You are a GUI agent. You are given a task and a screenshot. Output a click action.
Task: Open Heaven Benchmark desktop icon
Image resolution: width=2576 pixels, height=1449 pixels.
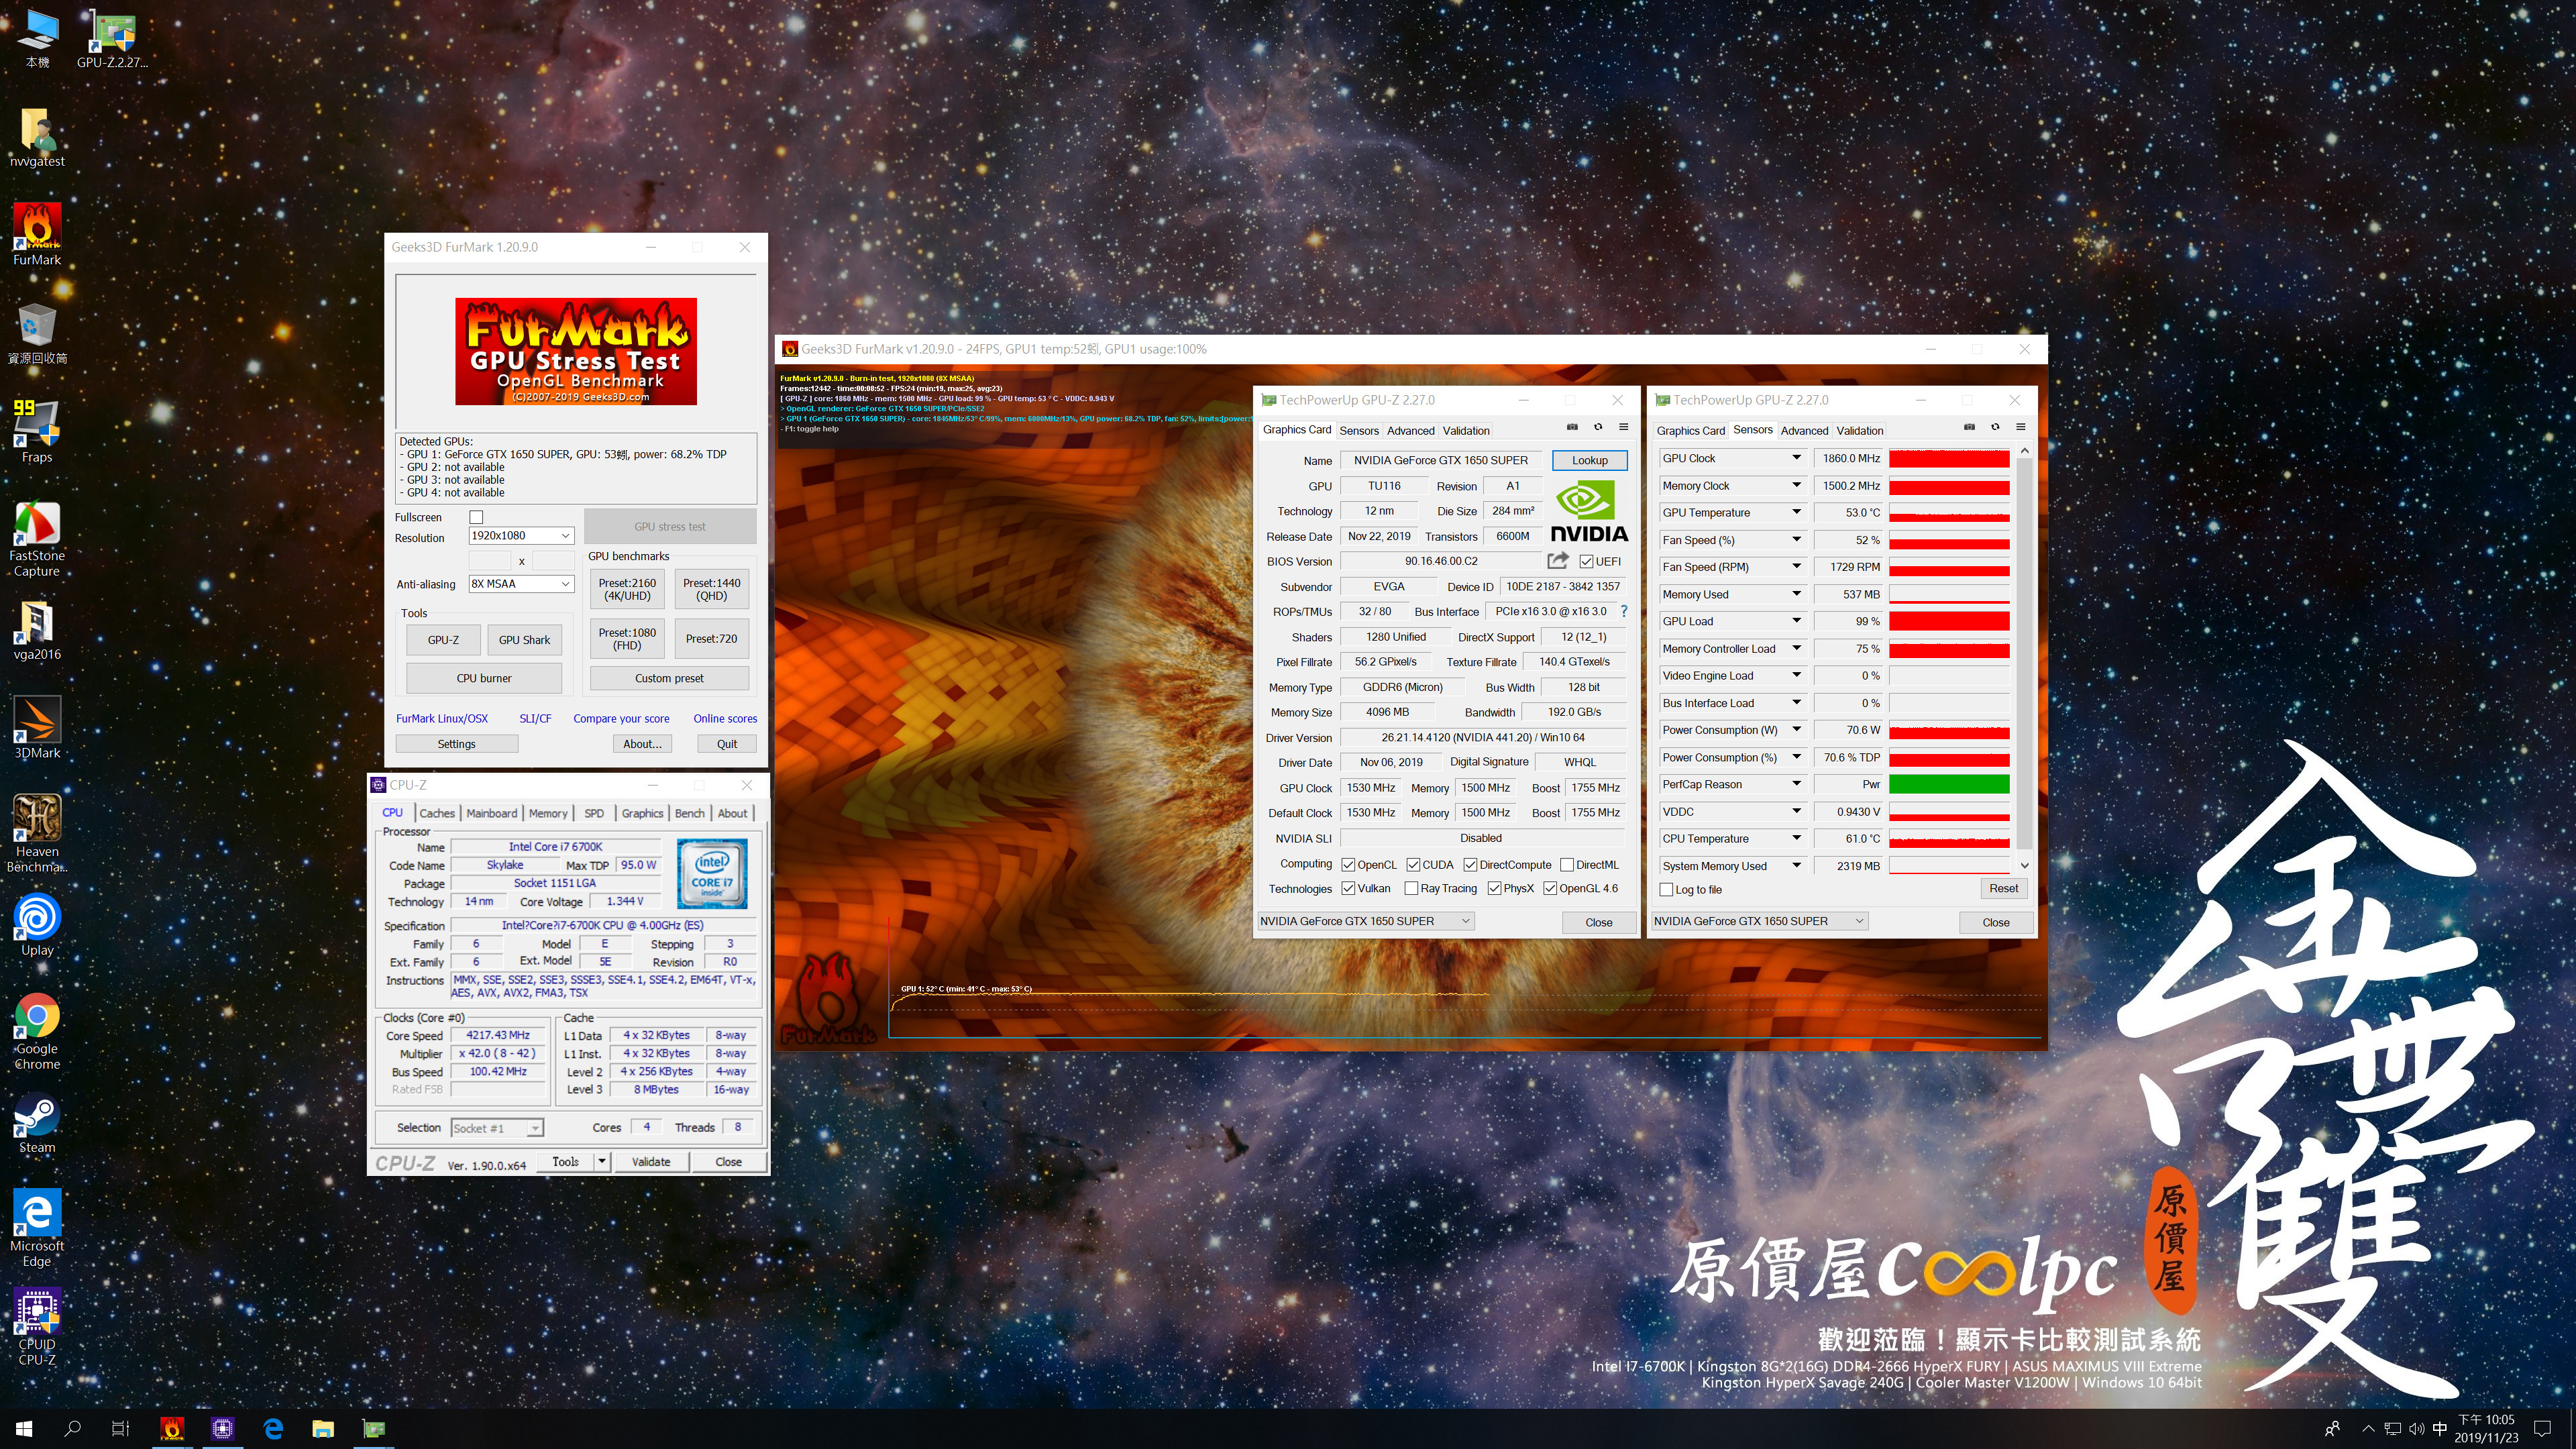click(37, 833)
